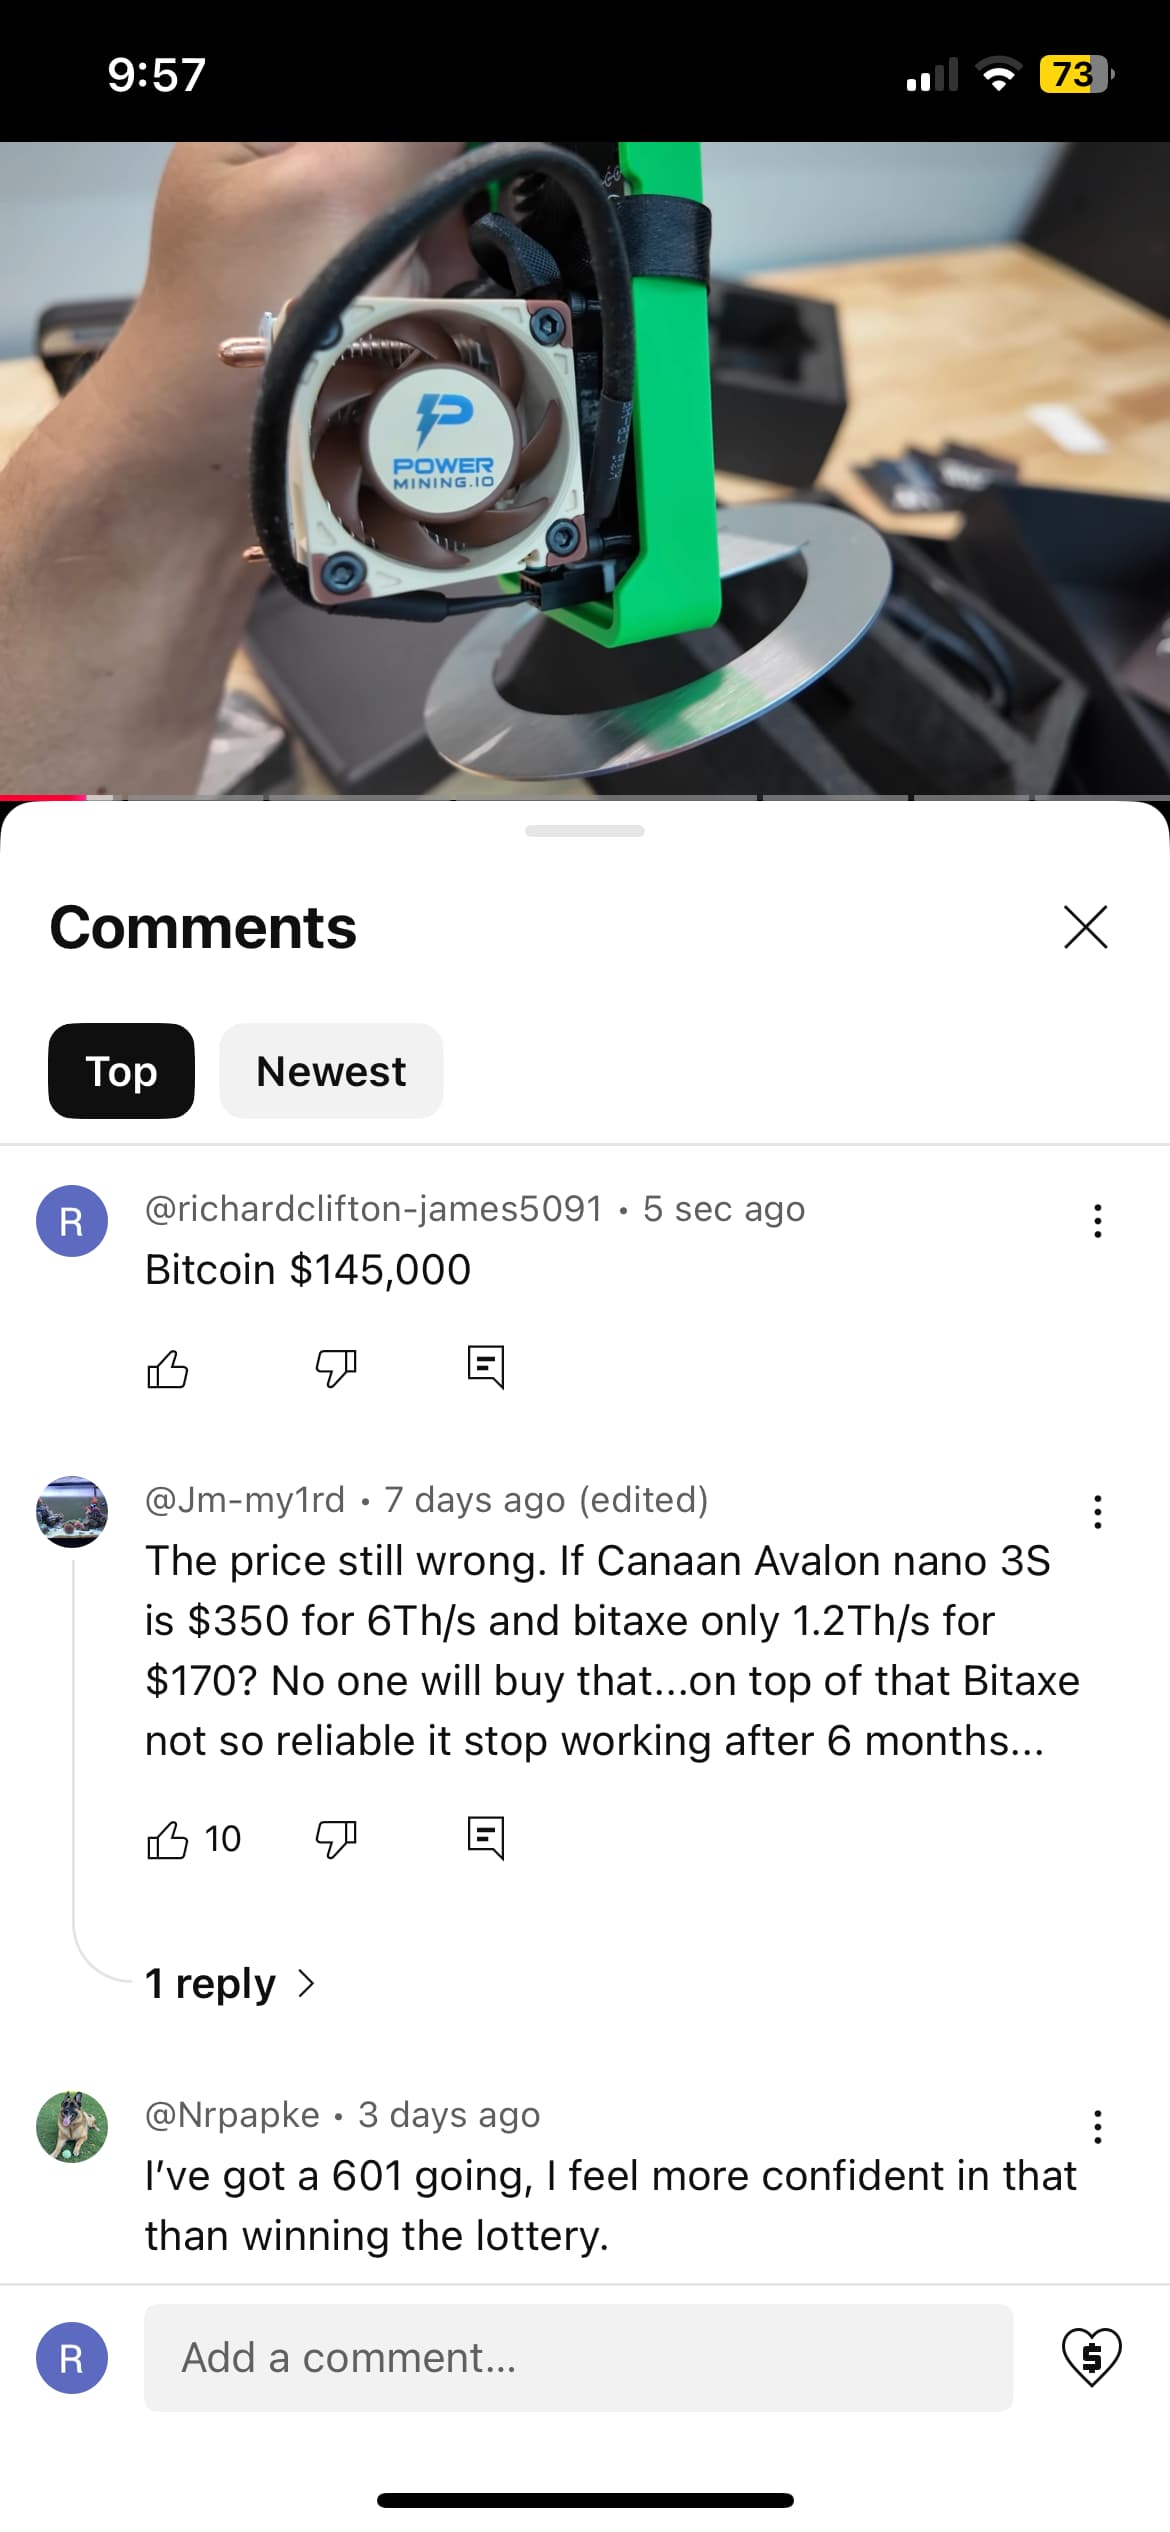Tap the comments sheet drag handle

click(585, 831)
